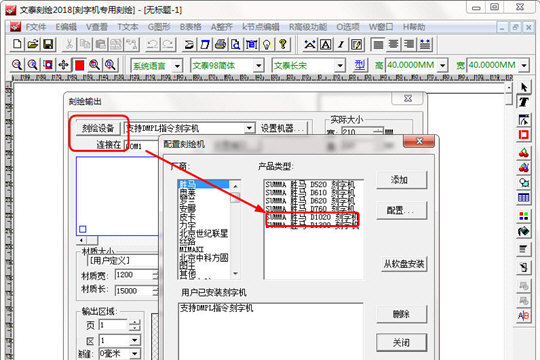The image size is (540, 360).
Task: Click the printer icon in the toolbar
Action: 220,44
